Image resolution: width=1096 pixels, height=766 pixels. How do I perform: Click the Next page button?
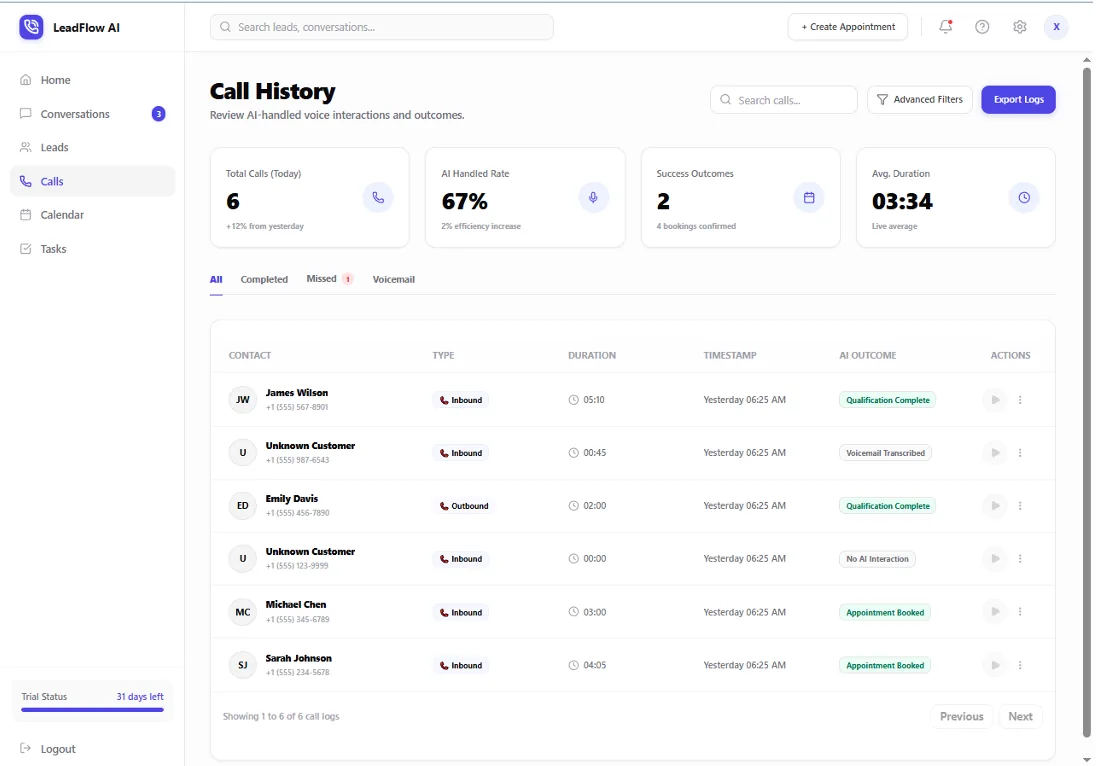tap(1020, 716)
